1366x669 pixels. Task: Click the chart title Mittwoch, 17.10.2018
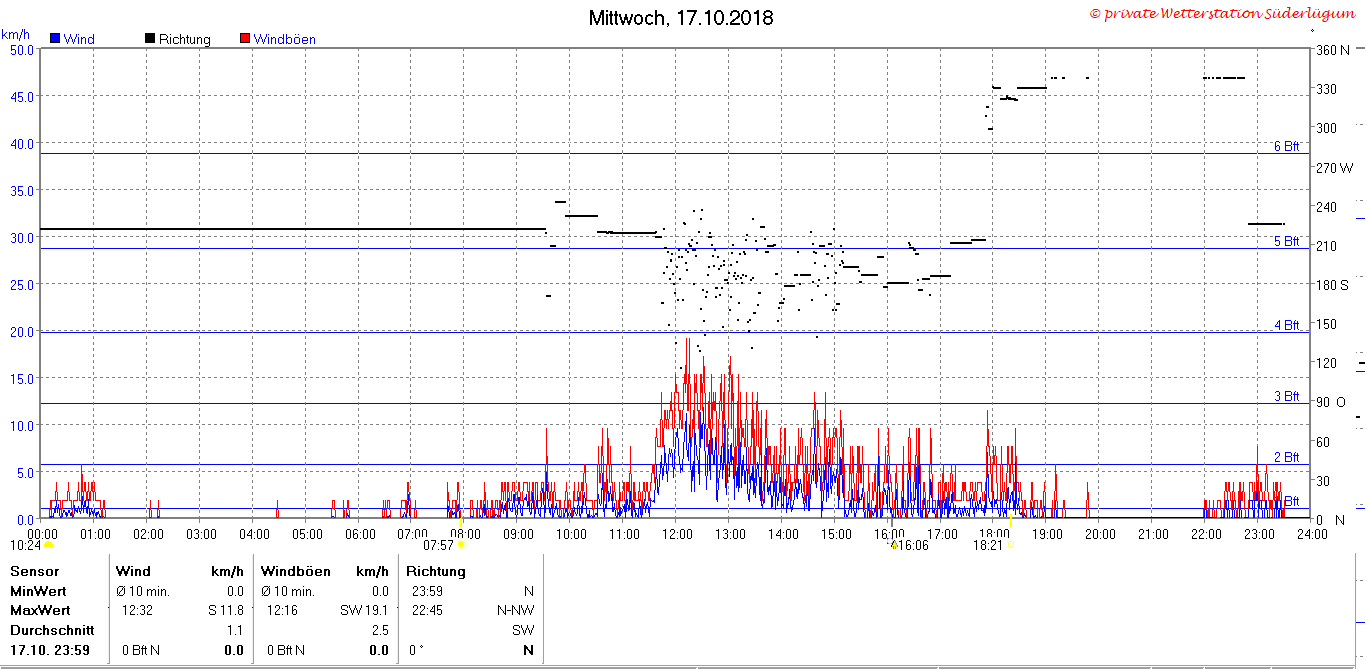(681, 18)
